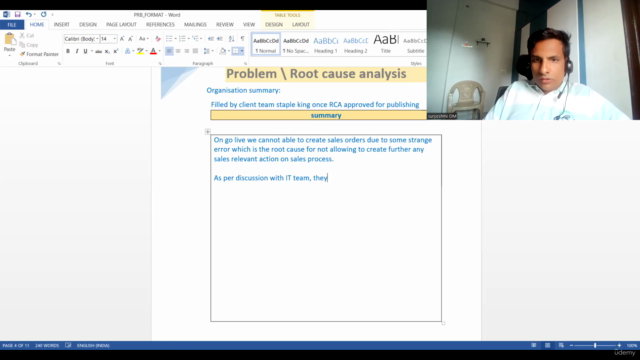Screen dimensions: 640x360
Task: Toggle italic formatting
Action: point(77,51)
